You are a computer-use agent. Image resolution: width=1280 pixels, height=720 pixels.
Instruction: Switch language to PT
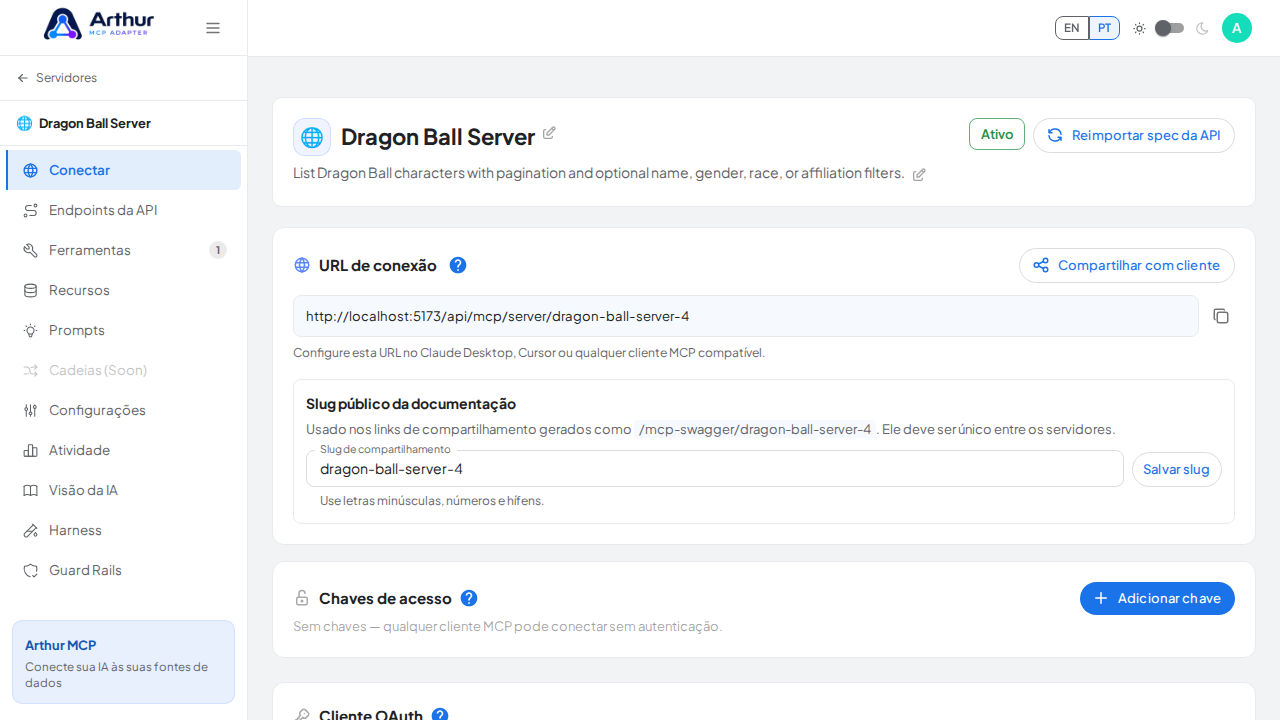[x=1104, y=28]
